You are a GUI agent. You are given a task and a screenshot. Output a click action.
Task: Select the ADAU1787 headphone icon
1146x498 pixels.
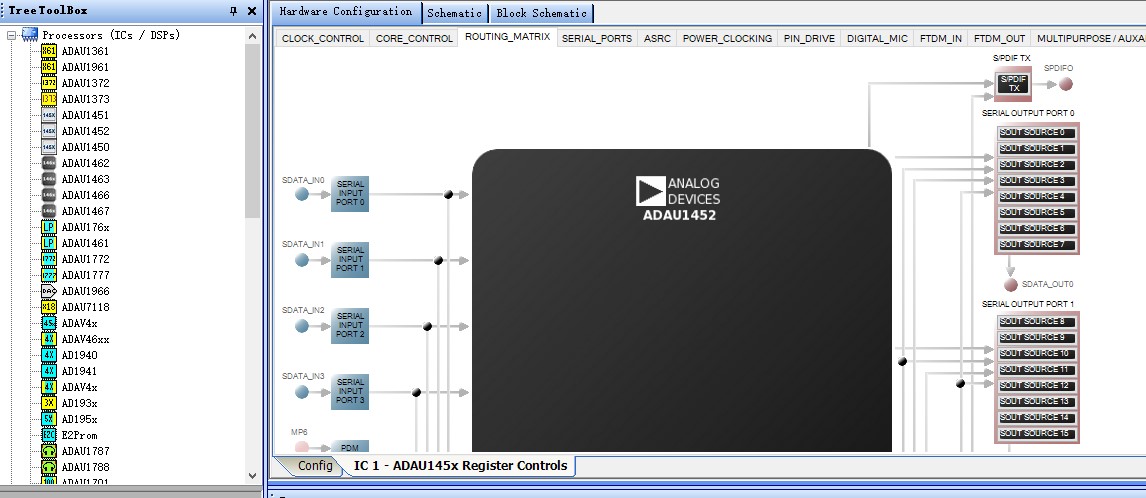coord(49,451)
